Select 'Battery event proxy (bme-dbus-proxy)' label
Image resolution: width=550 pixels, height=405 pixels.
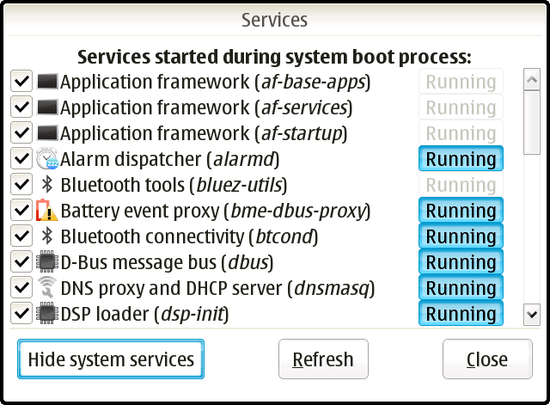(216, 211)
